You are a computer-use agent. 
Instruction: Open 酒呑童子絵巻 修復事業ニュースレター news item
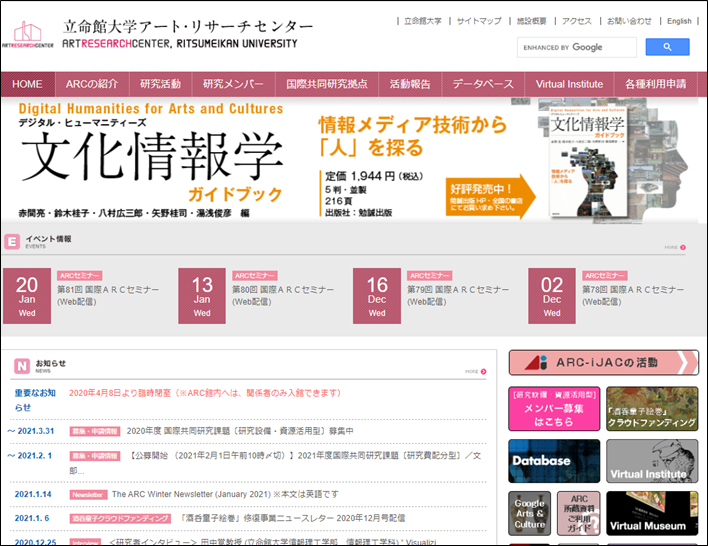(x=293, y=518)
